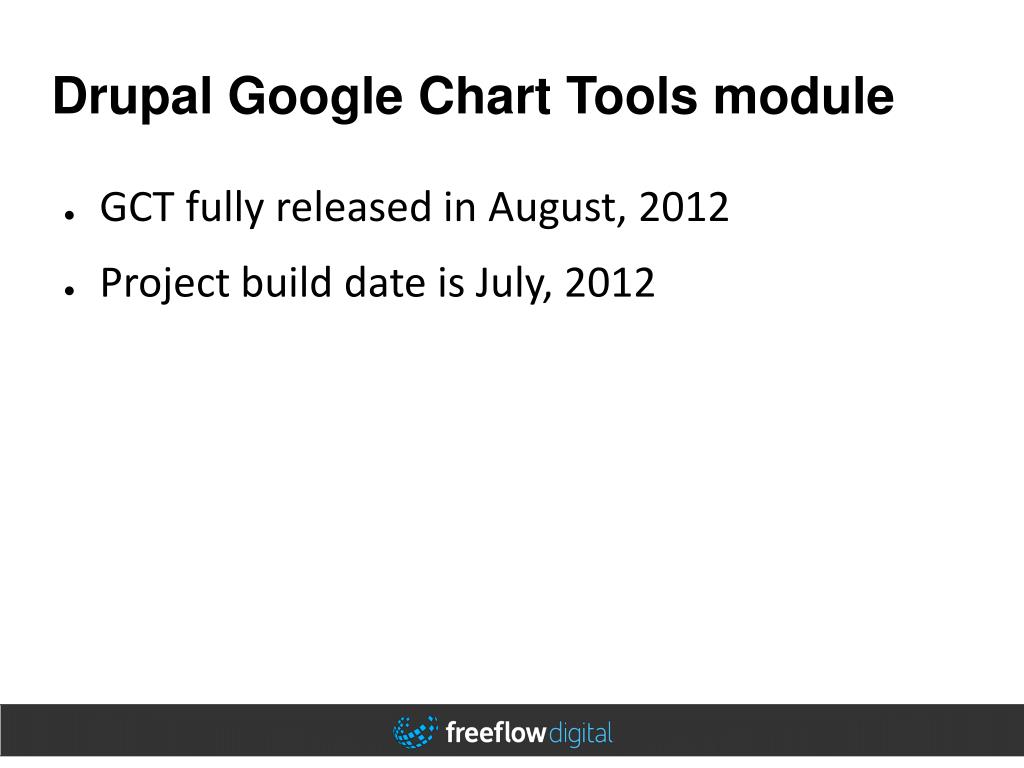Open the freeflow brand text link
Screen dimensions: 1024x768
(x=496, y=732)
